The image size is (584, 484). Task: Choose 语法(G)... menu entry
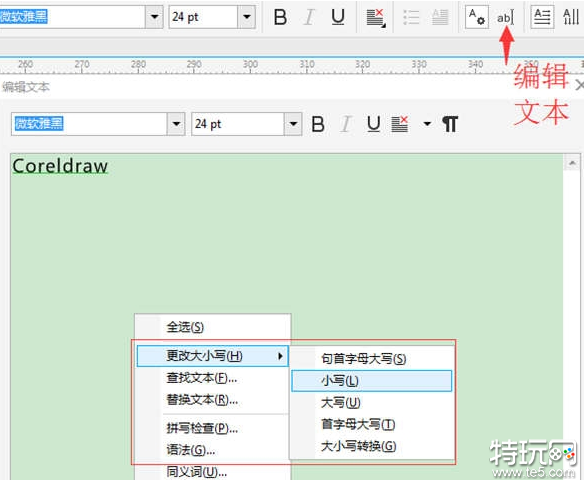point(212,450)
